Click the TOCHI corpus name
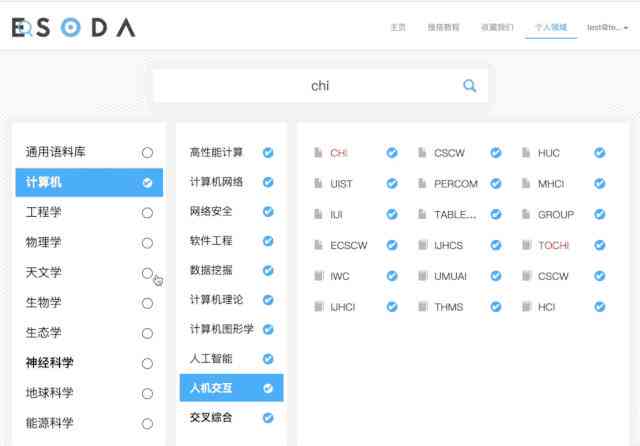Screen dimensions: 640x446 553,245
